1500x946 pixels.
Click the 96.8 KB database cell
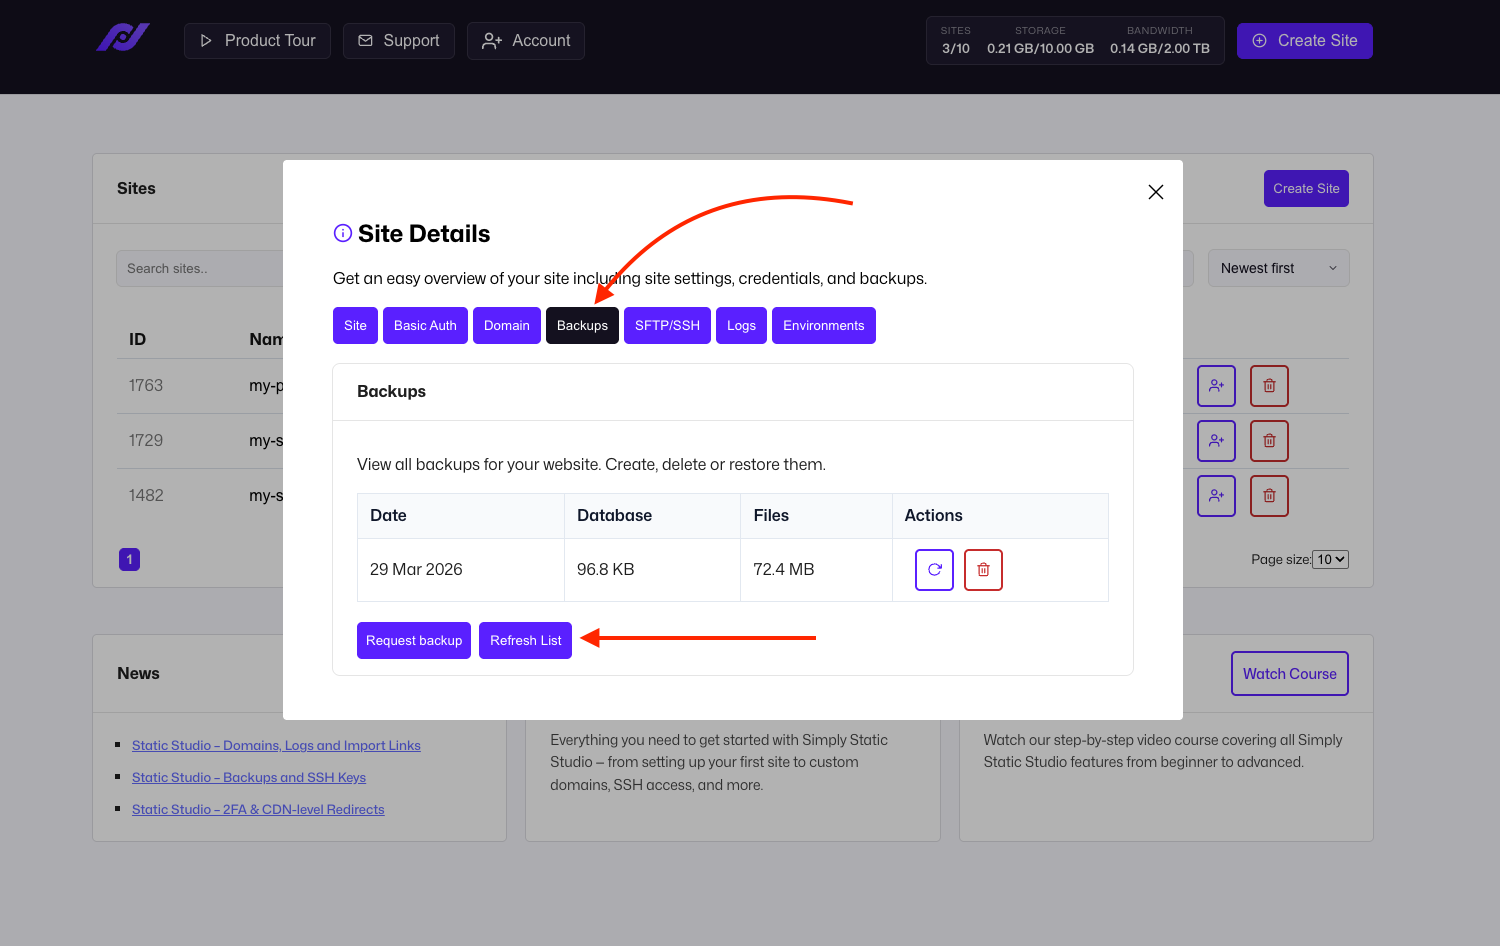point(652,570)
